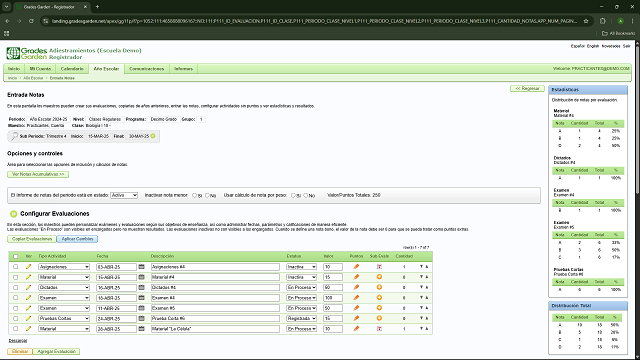
Task: Click the Grades Garden logo
Action: pyautogui.click(x=27, y=53)
